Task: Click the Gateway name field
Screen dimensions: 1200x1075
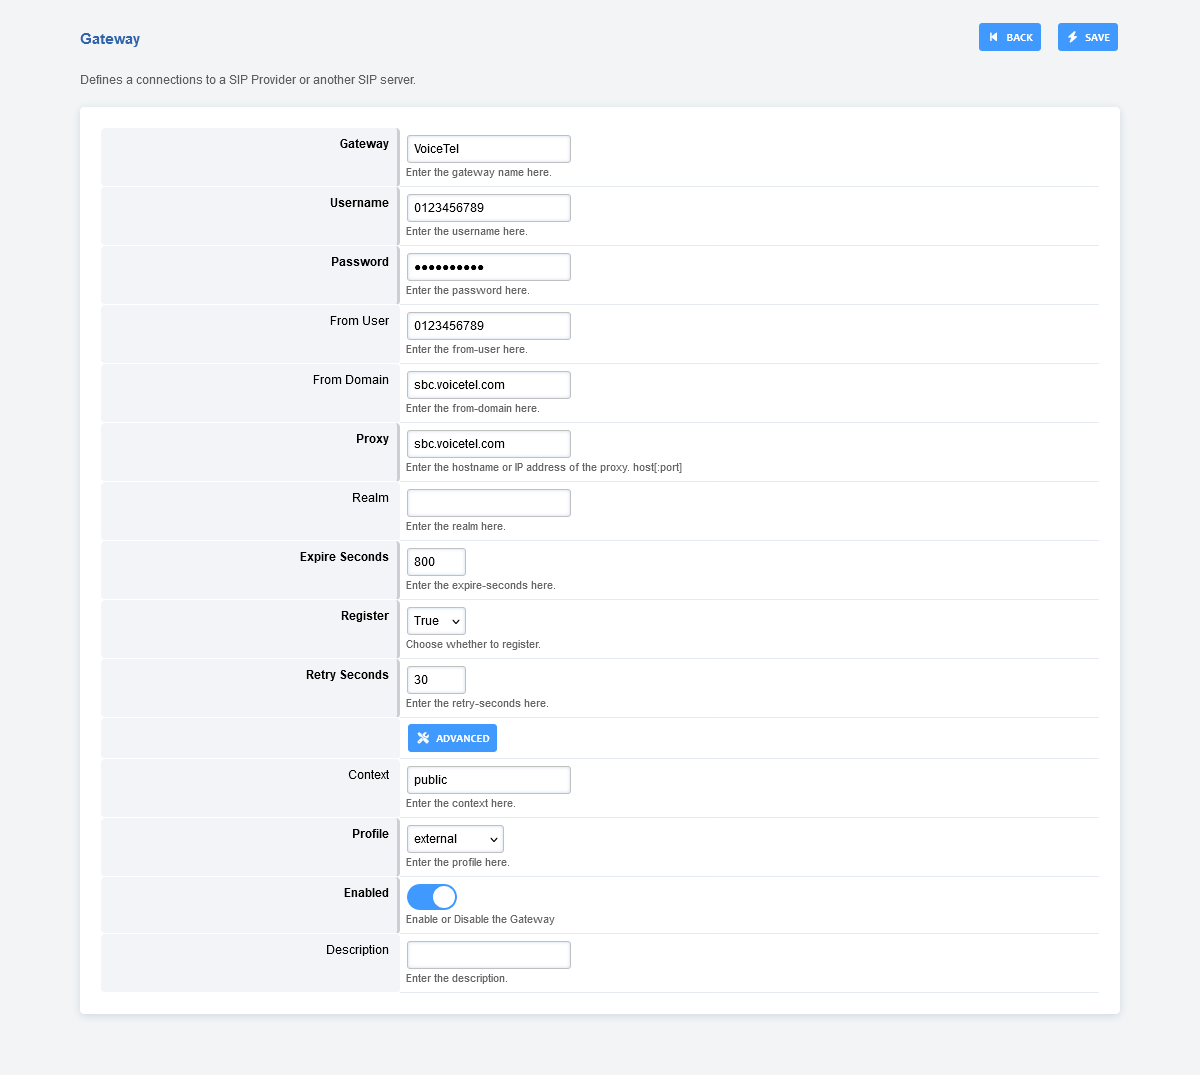Action: (x=488, y=149)
